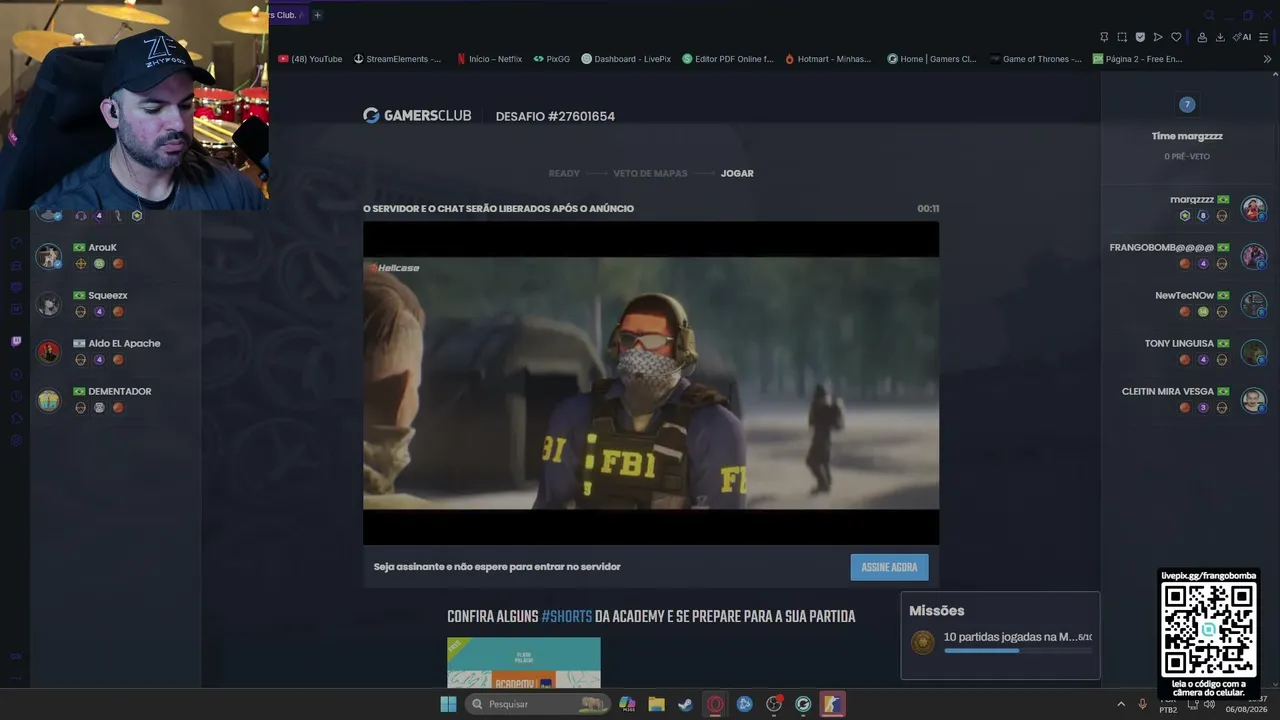Image resolution: width=1280 pixels, height=720 pixels.
Task: Open the pinboard pin icon in toolbar
Action: [1104, 37]
